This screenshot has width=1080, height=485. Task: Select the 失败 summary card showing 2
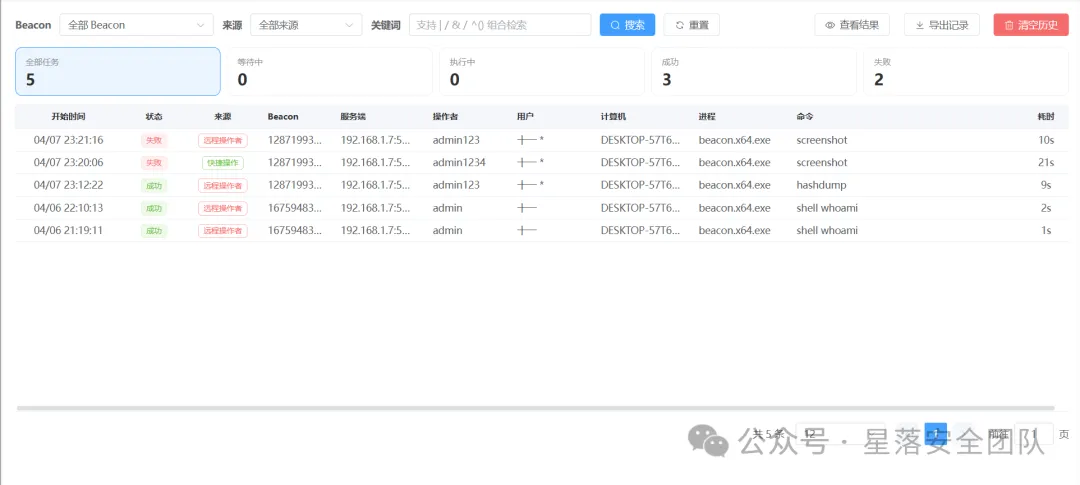click(x=966, y=72)
